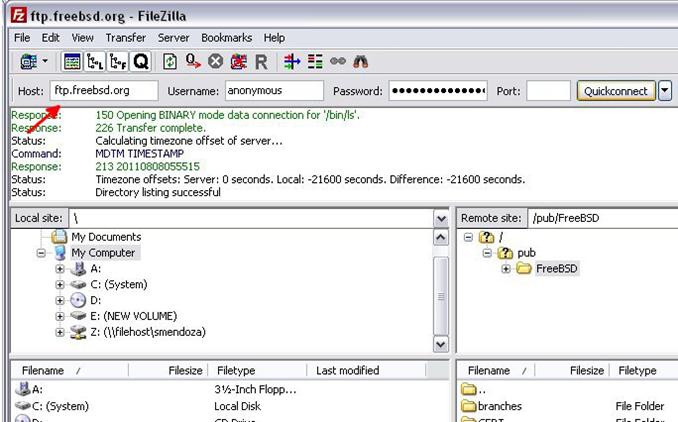Screen dimensions: 678x422
Task: Select the pub folder in remote tree
Action: point(526,253)
